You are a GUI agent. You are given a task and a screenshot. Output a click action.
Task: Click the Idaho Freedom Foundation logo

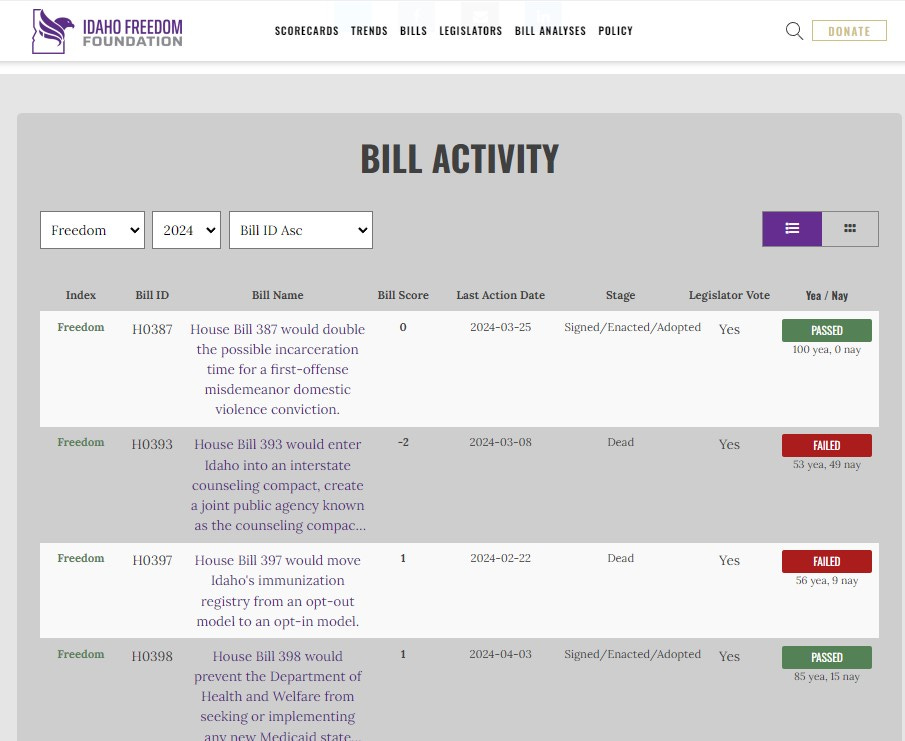107,31
